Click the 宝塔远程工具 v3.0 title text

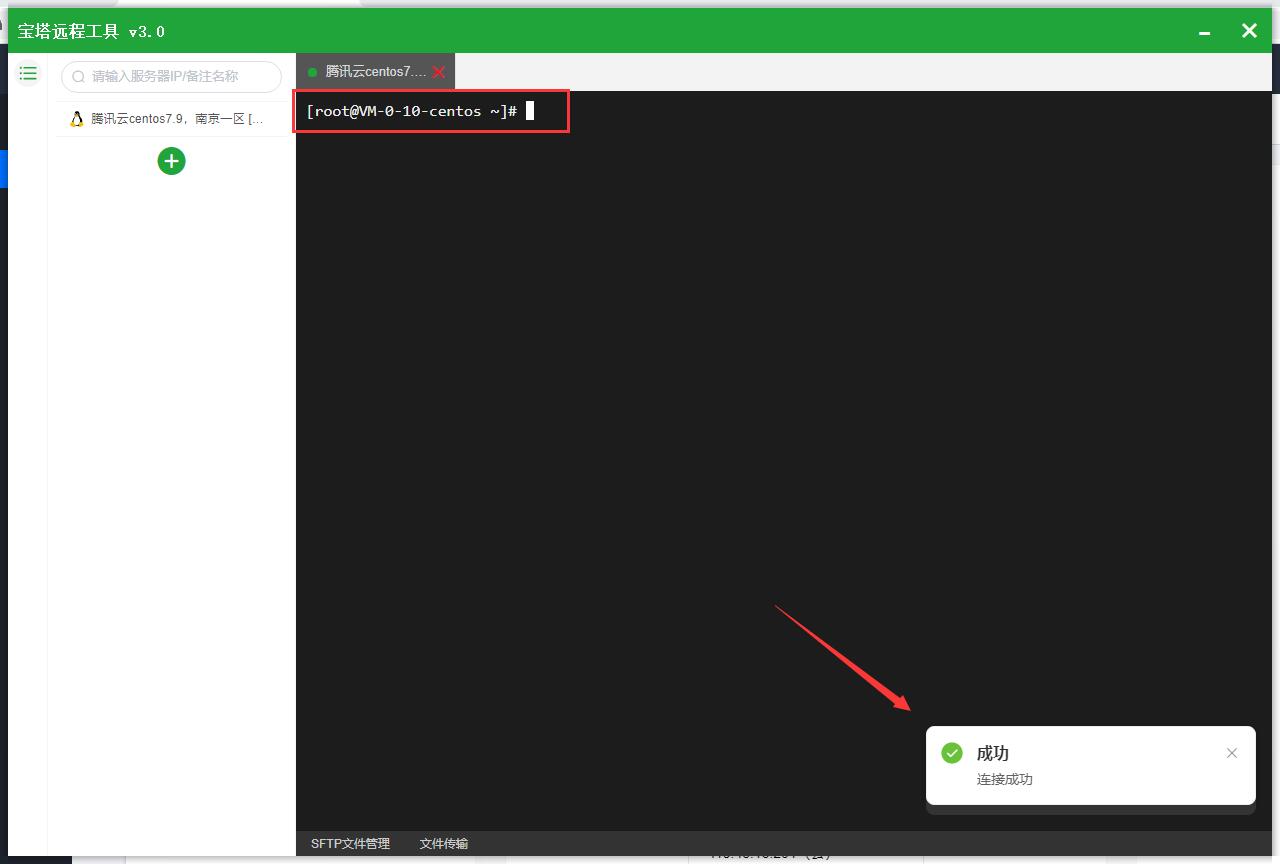(x=91, y=31)
